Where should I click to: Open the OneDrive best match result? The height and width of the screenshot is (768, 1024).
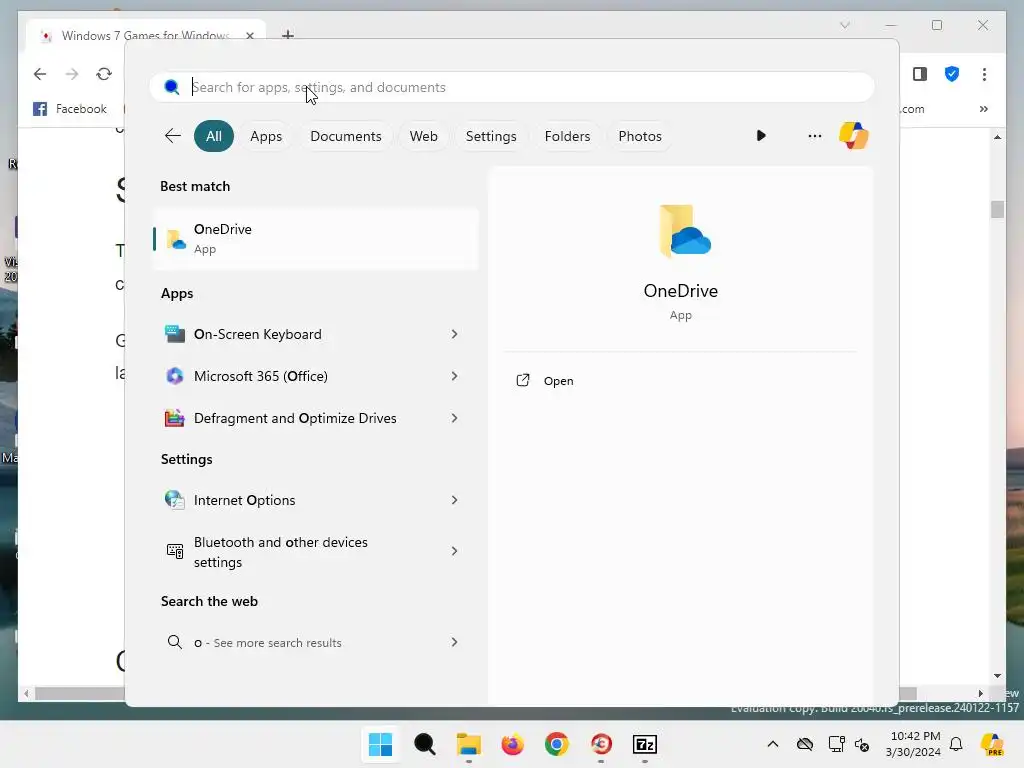tap(315, 238)
